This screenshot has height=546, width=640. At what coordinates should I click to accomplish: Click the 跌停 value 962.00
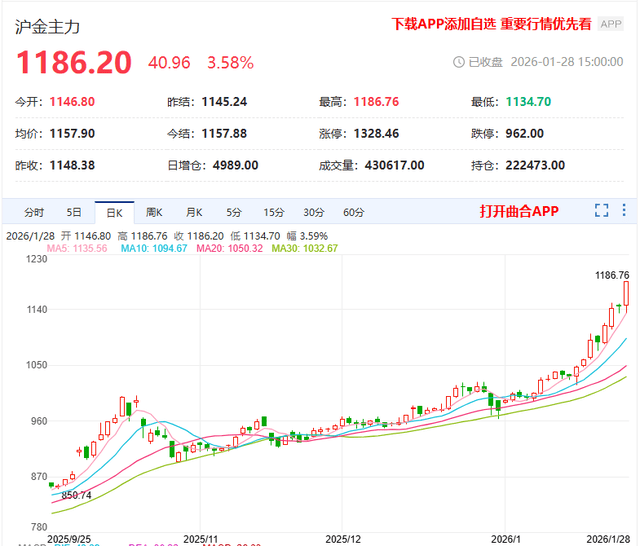pyautogui.click(x=524, y=133)
